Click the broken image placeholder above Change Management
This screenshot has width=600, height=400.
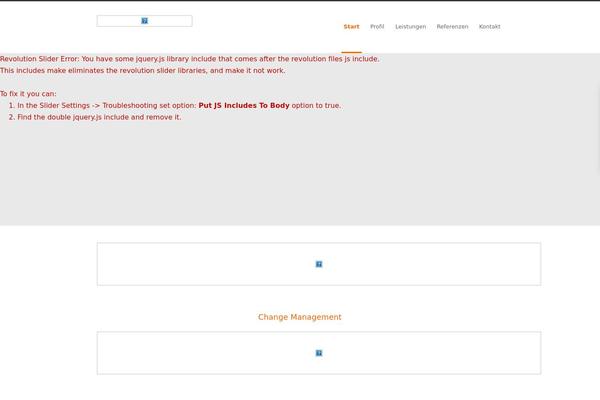319,264
